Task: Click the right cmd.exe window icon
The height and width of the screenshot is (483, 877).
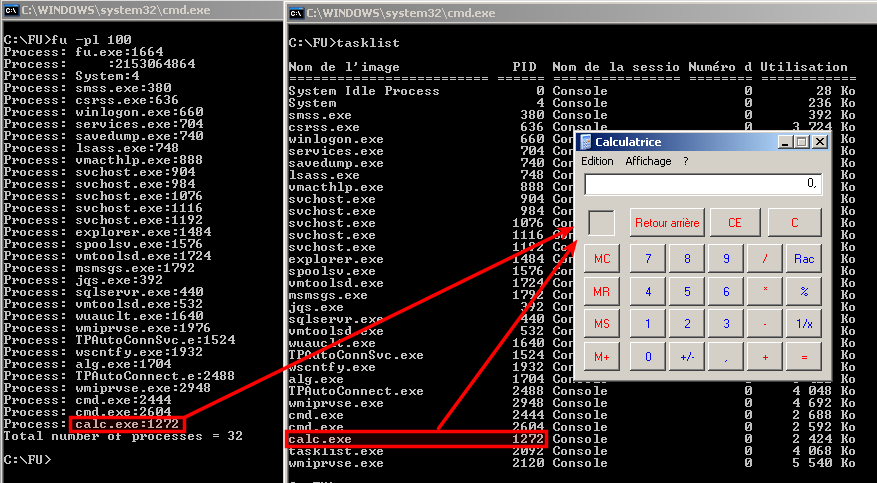Action: point(297,14)
